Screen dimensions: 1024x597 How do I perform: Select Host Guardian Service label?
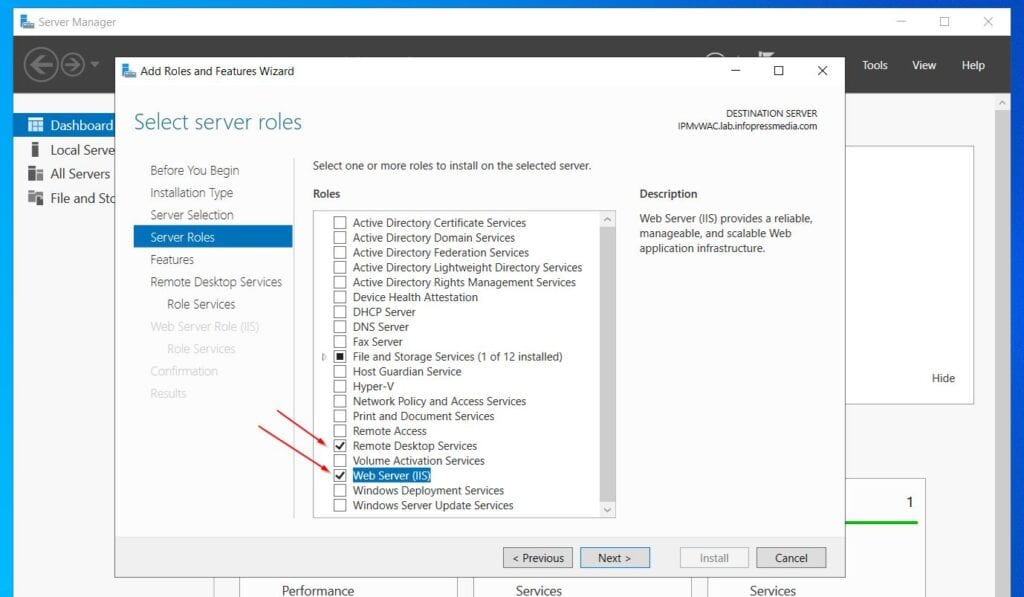[407, 372]
